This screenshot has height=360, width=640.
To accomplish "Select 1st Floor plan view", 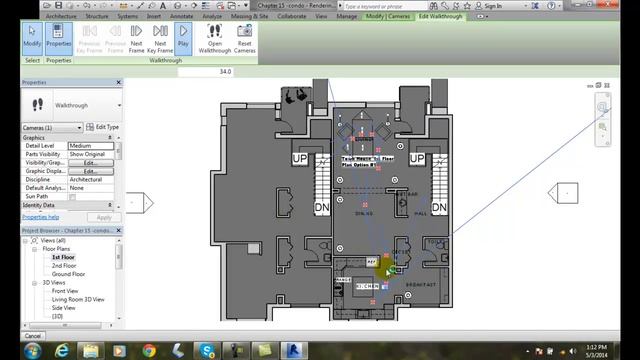I will (x=63, y=257).
